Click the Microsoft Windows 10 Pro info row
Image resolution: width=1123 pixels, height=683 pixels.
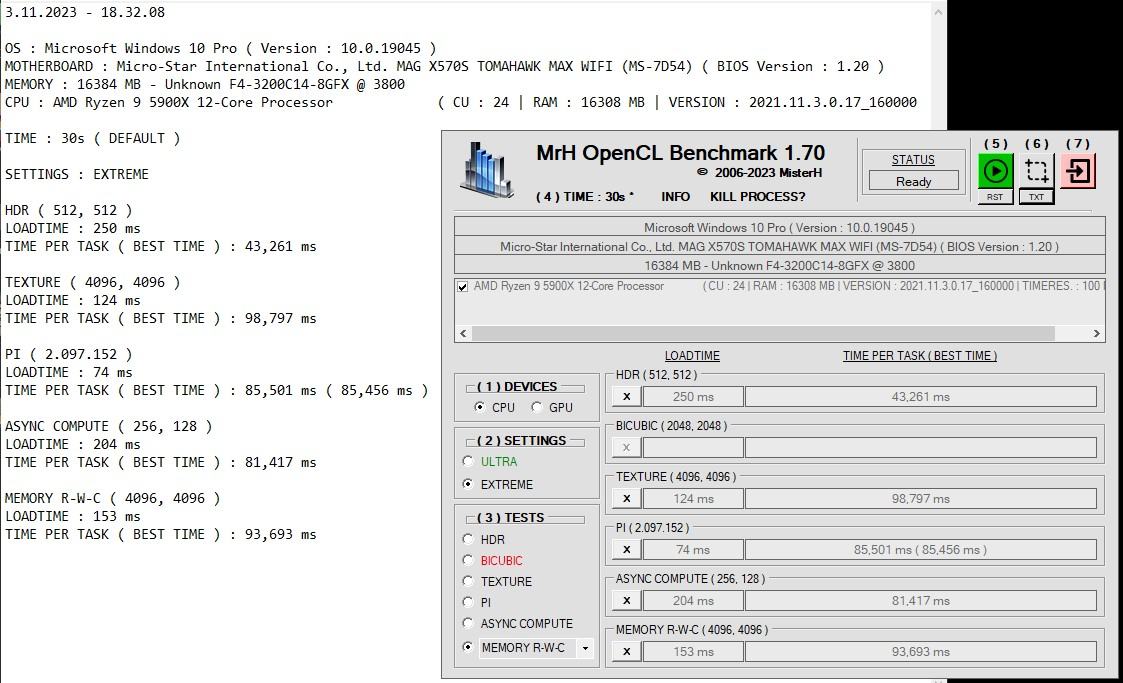point(779,228)
